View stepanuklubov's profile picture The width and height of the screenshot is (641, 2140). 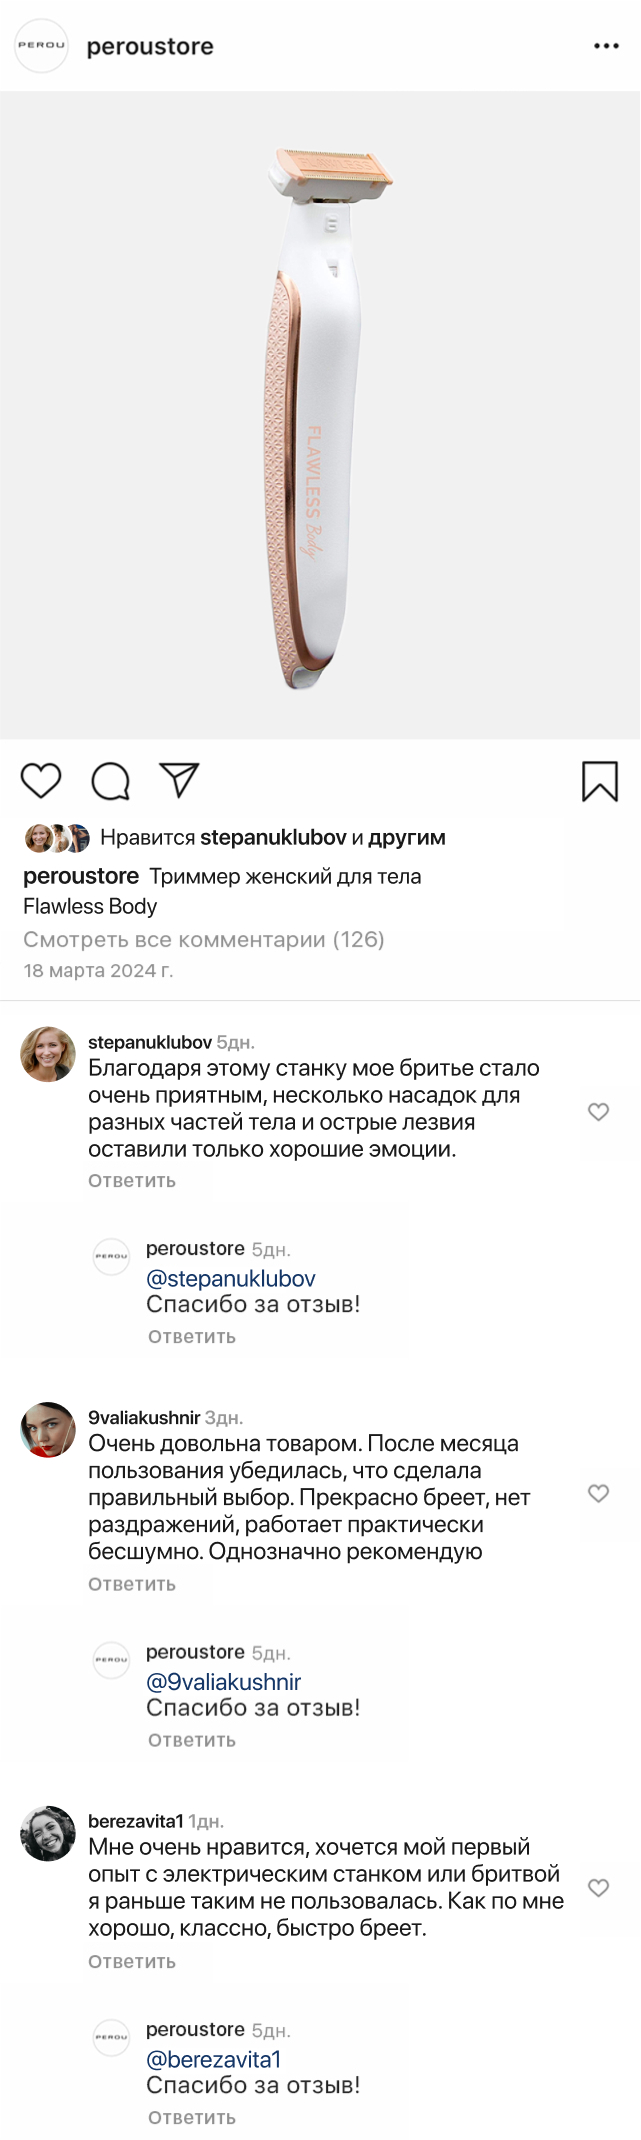pyautogui.click(x=48, y=1054)
